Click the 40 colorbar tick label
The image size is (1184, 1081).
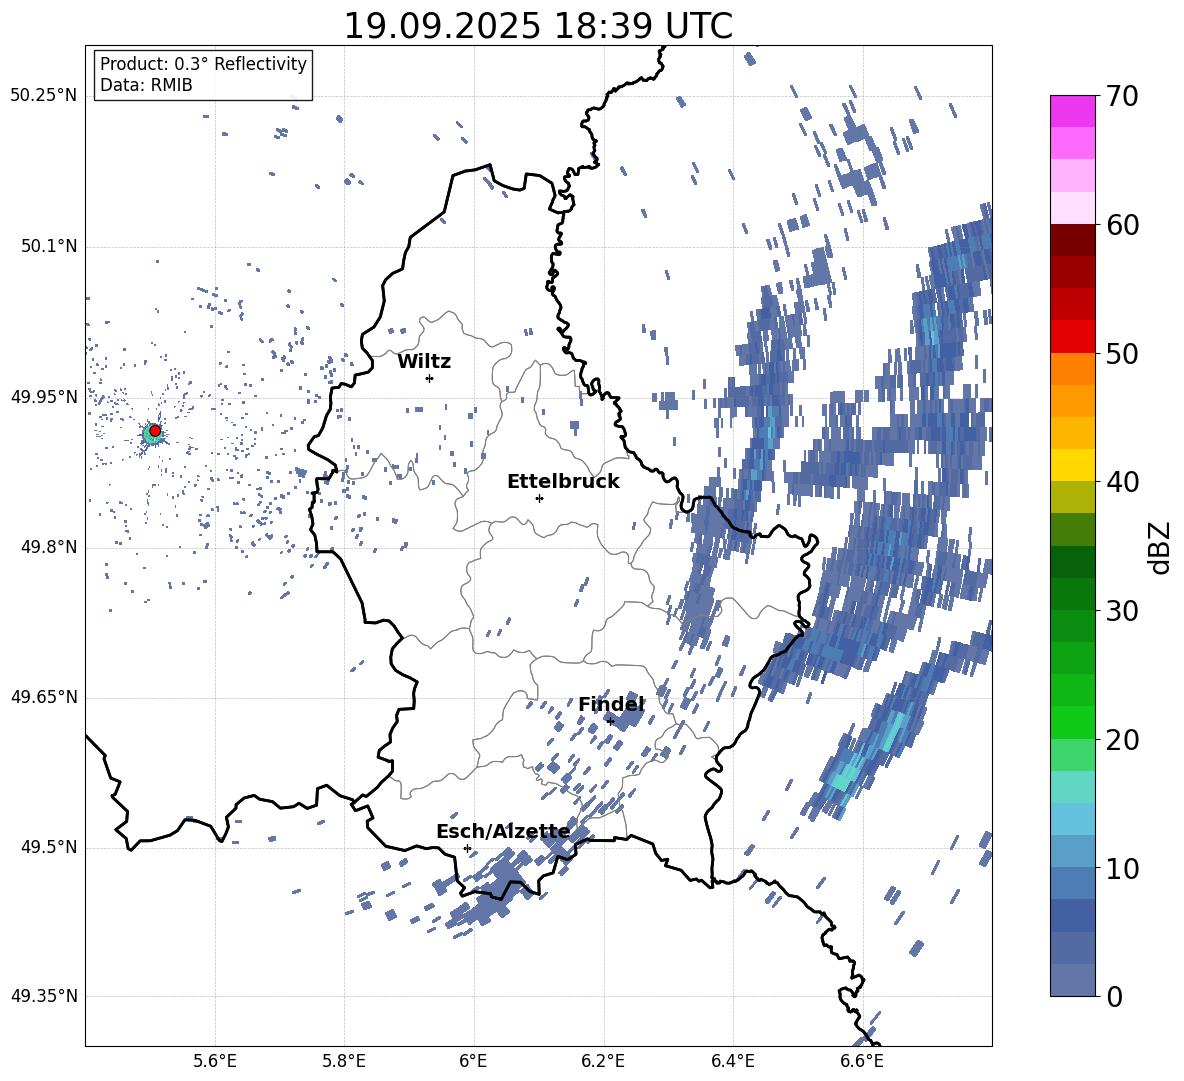pos(1122,482)
